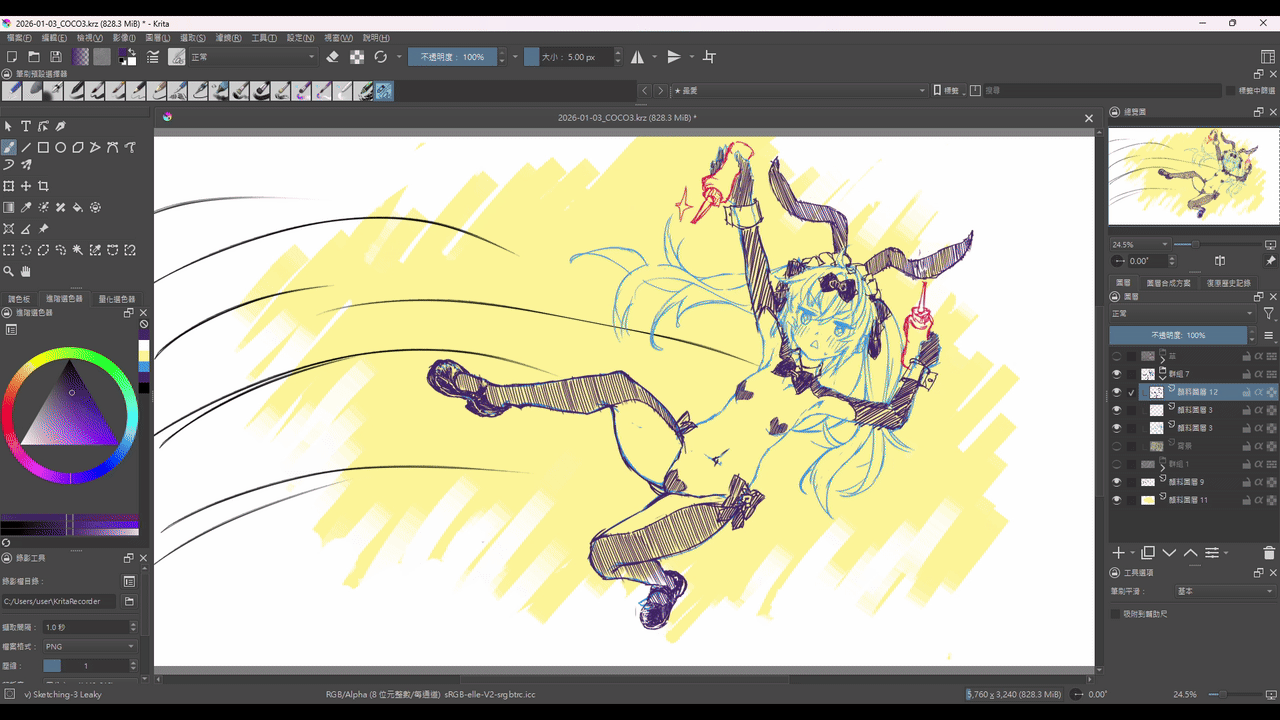Browse for recording folder with folder button

tap(129, 601)
